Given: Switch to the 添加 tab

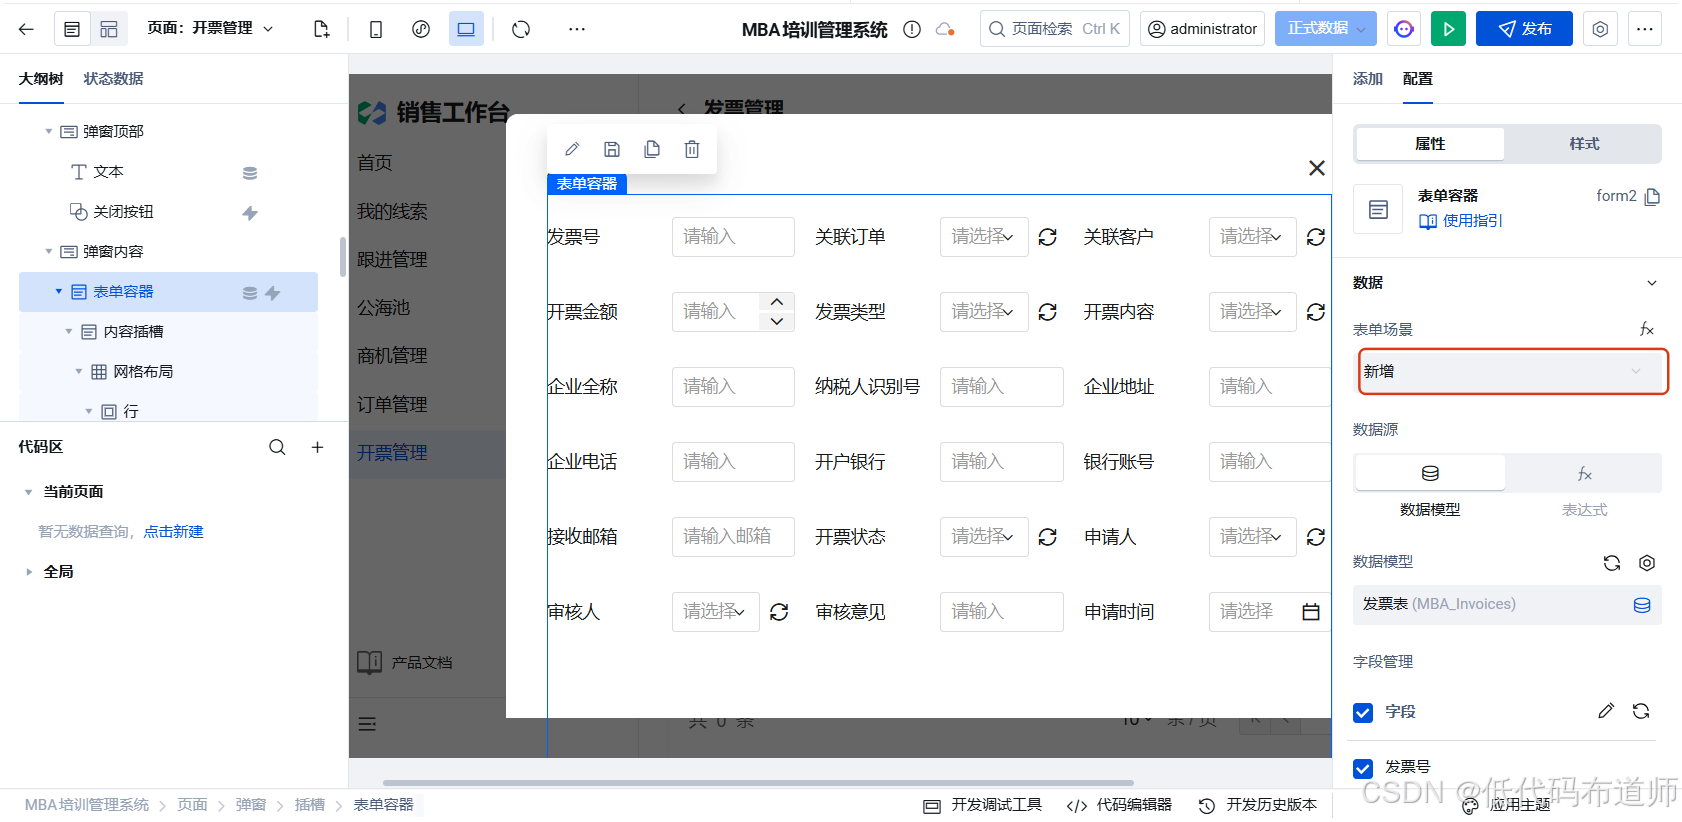Looking at the screenshot, I should pyautogui.click(x=1367, y=78).
